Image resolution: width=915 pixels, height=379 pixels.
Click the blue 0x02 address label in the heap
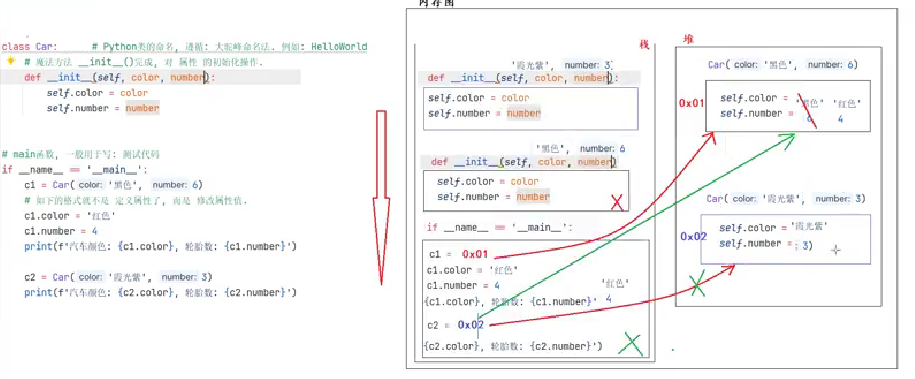click(694, 237)
